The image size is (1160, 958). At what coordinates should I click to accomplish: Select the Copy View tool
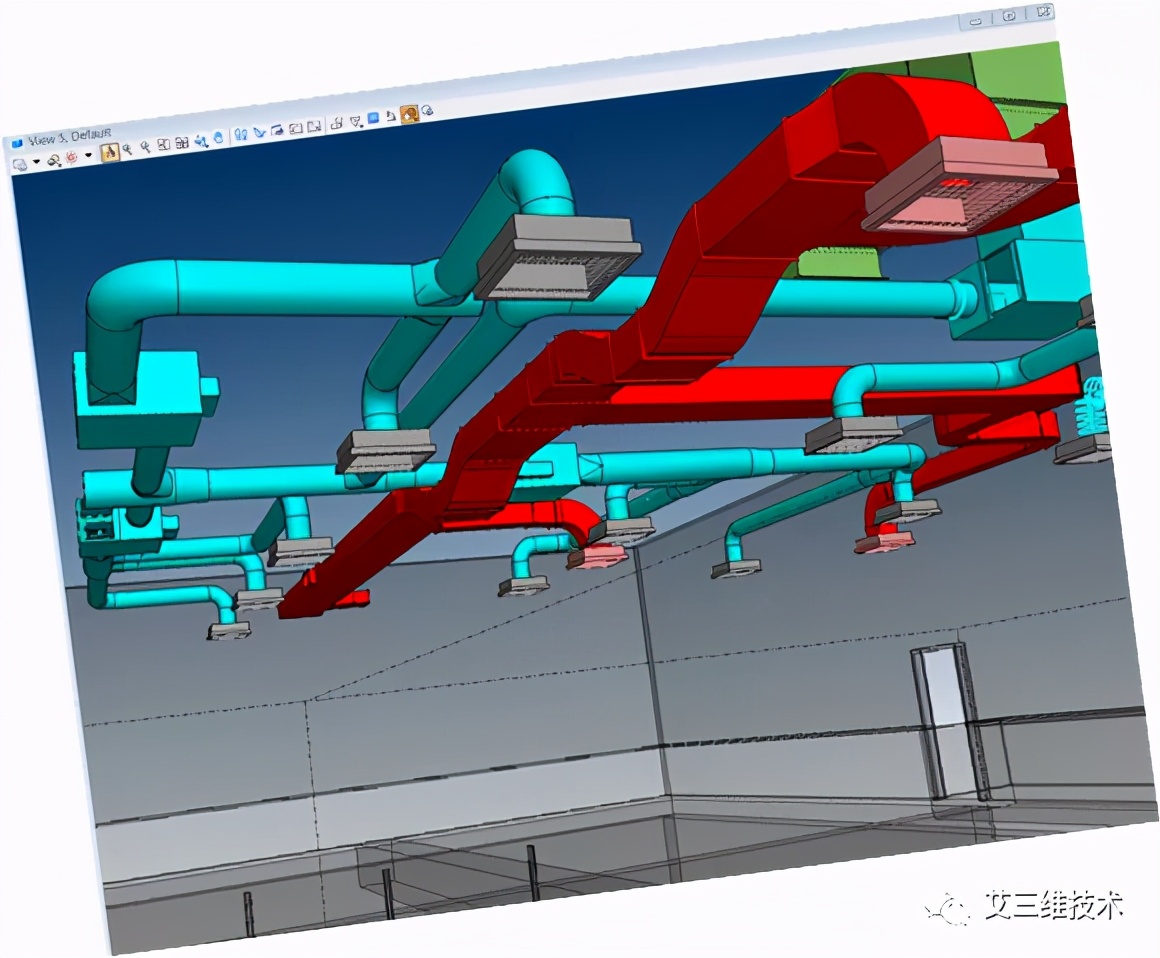[337, 124]
